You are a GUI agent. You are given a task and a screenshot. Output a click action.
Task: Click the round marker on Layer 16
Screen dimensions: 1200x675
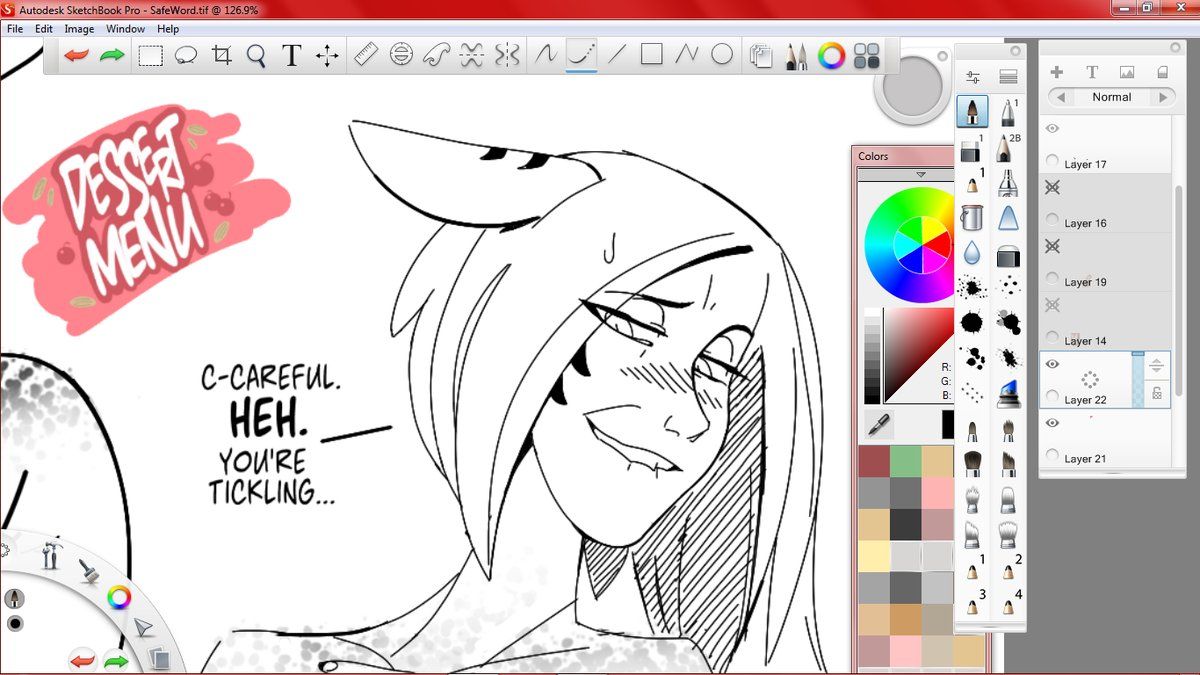pos(1052,220)
